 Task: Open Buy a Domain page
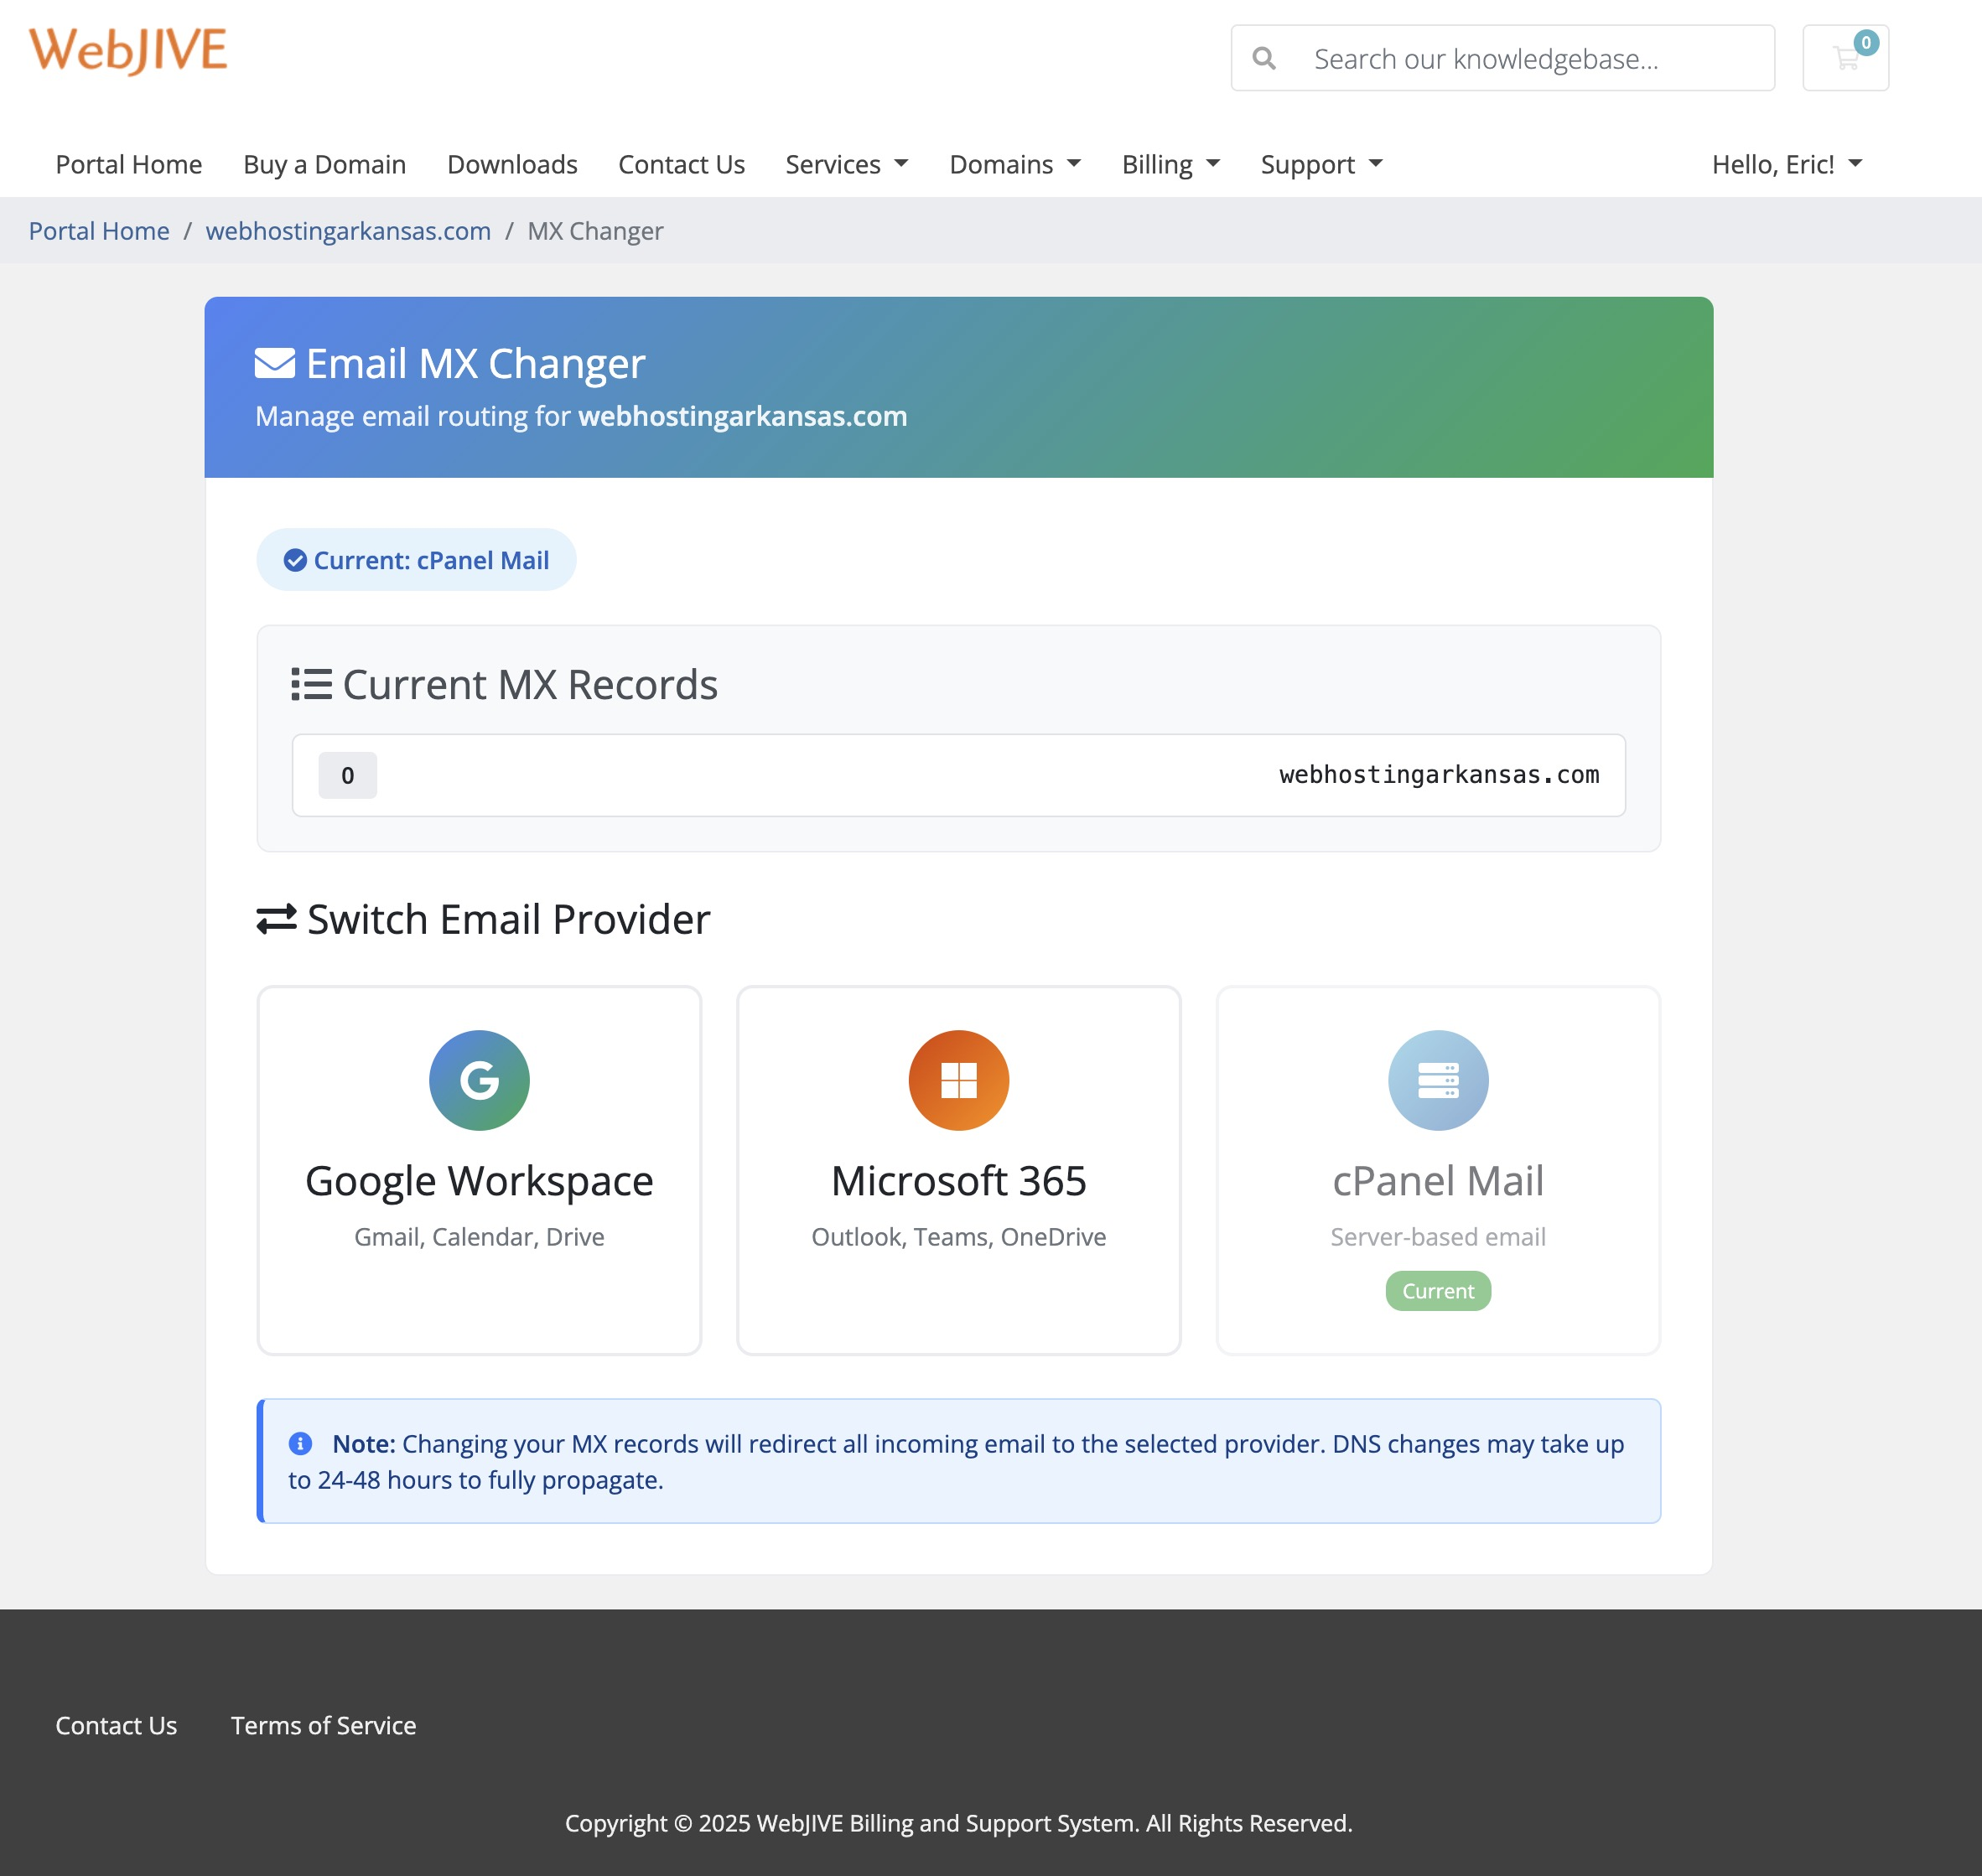(x=324, y=164)
